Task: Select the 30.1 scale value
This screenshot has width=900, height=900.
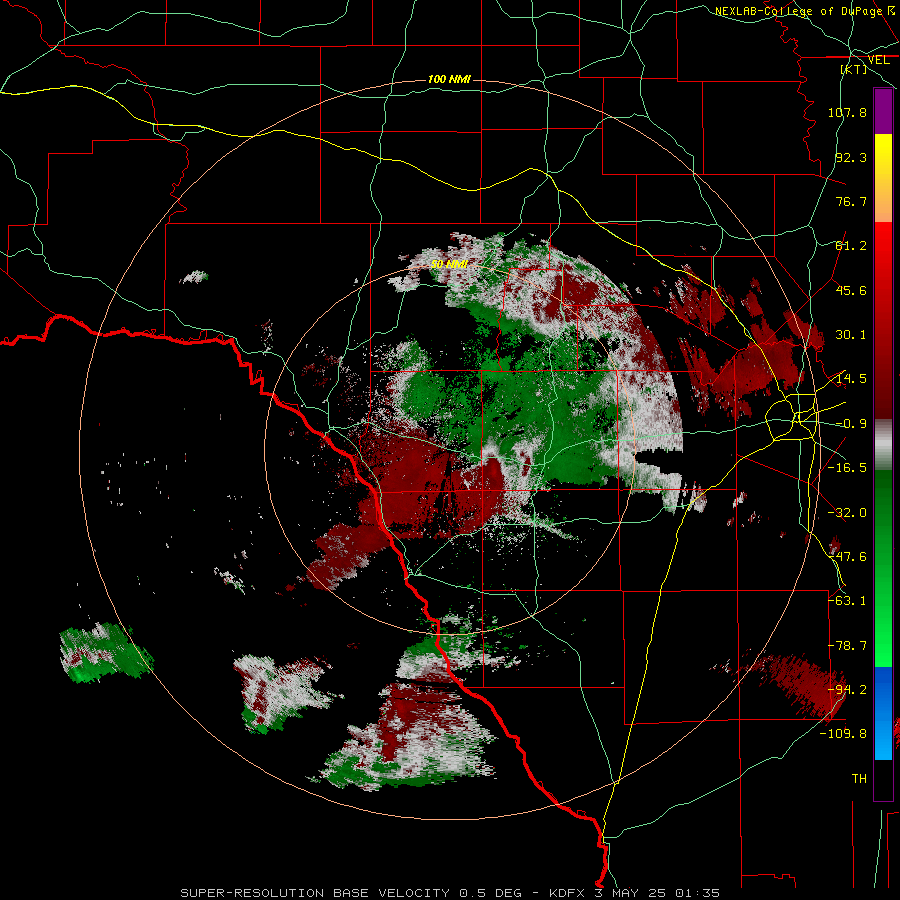Action: point(851,335)
